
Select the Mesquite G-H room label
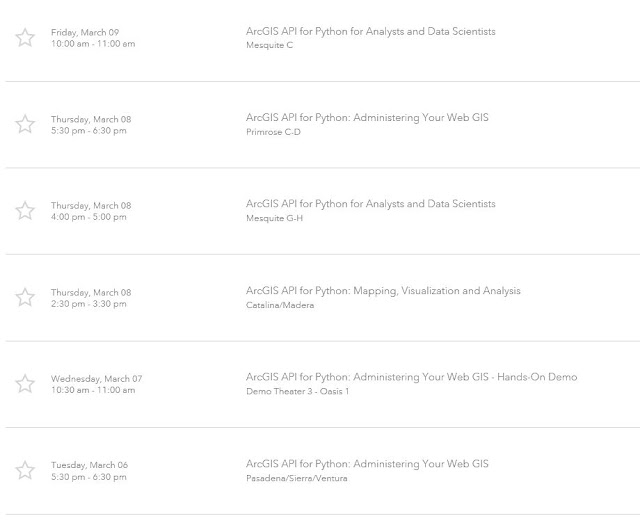(x=274, y=218)
